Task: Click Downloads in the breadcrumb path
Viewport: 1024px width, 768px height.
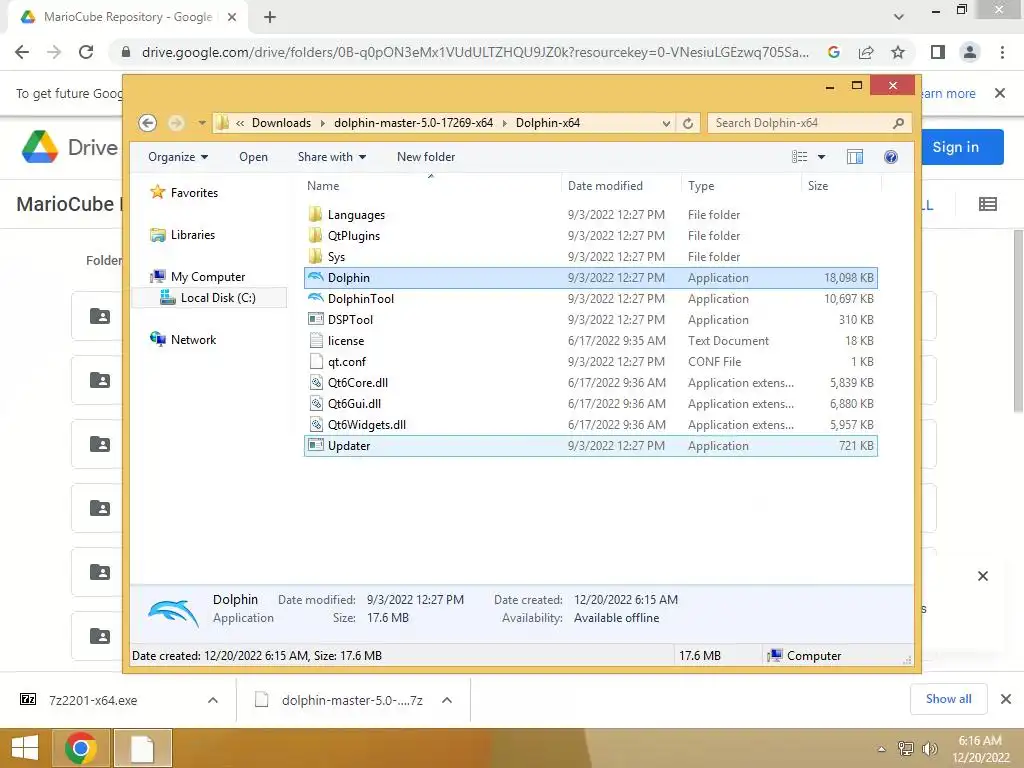Action: click(281, 123)
